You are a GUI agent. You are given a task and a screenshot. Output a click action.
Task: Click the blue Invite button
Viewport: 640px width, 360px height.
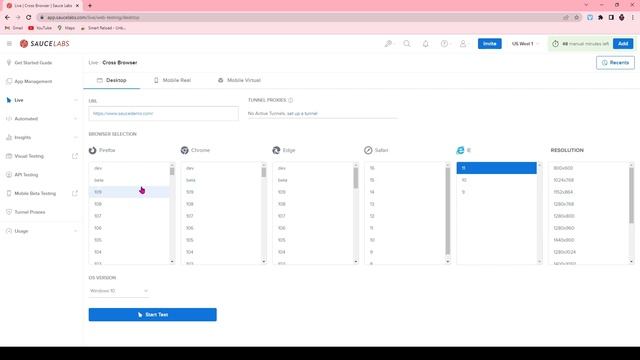coord(489,44)
